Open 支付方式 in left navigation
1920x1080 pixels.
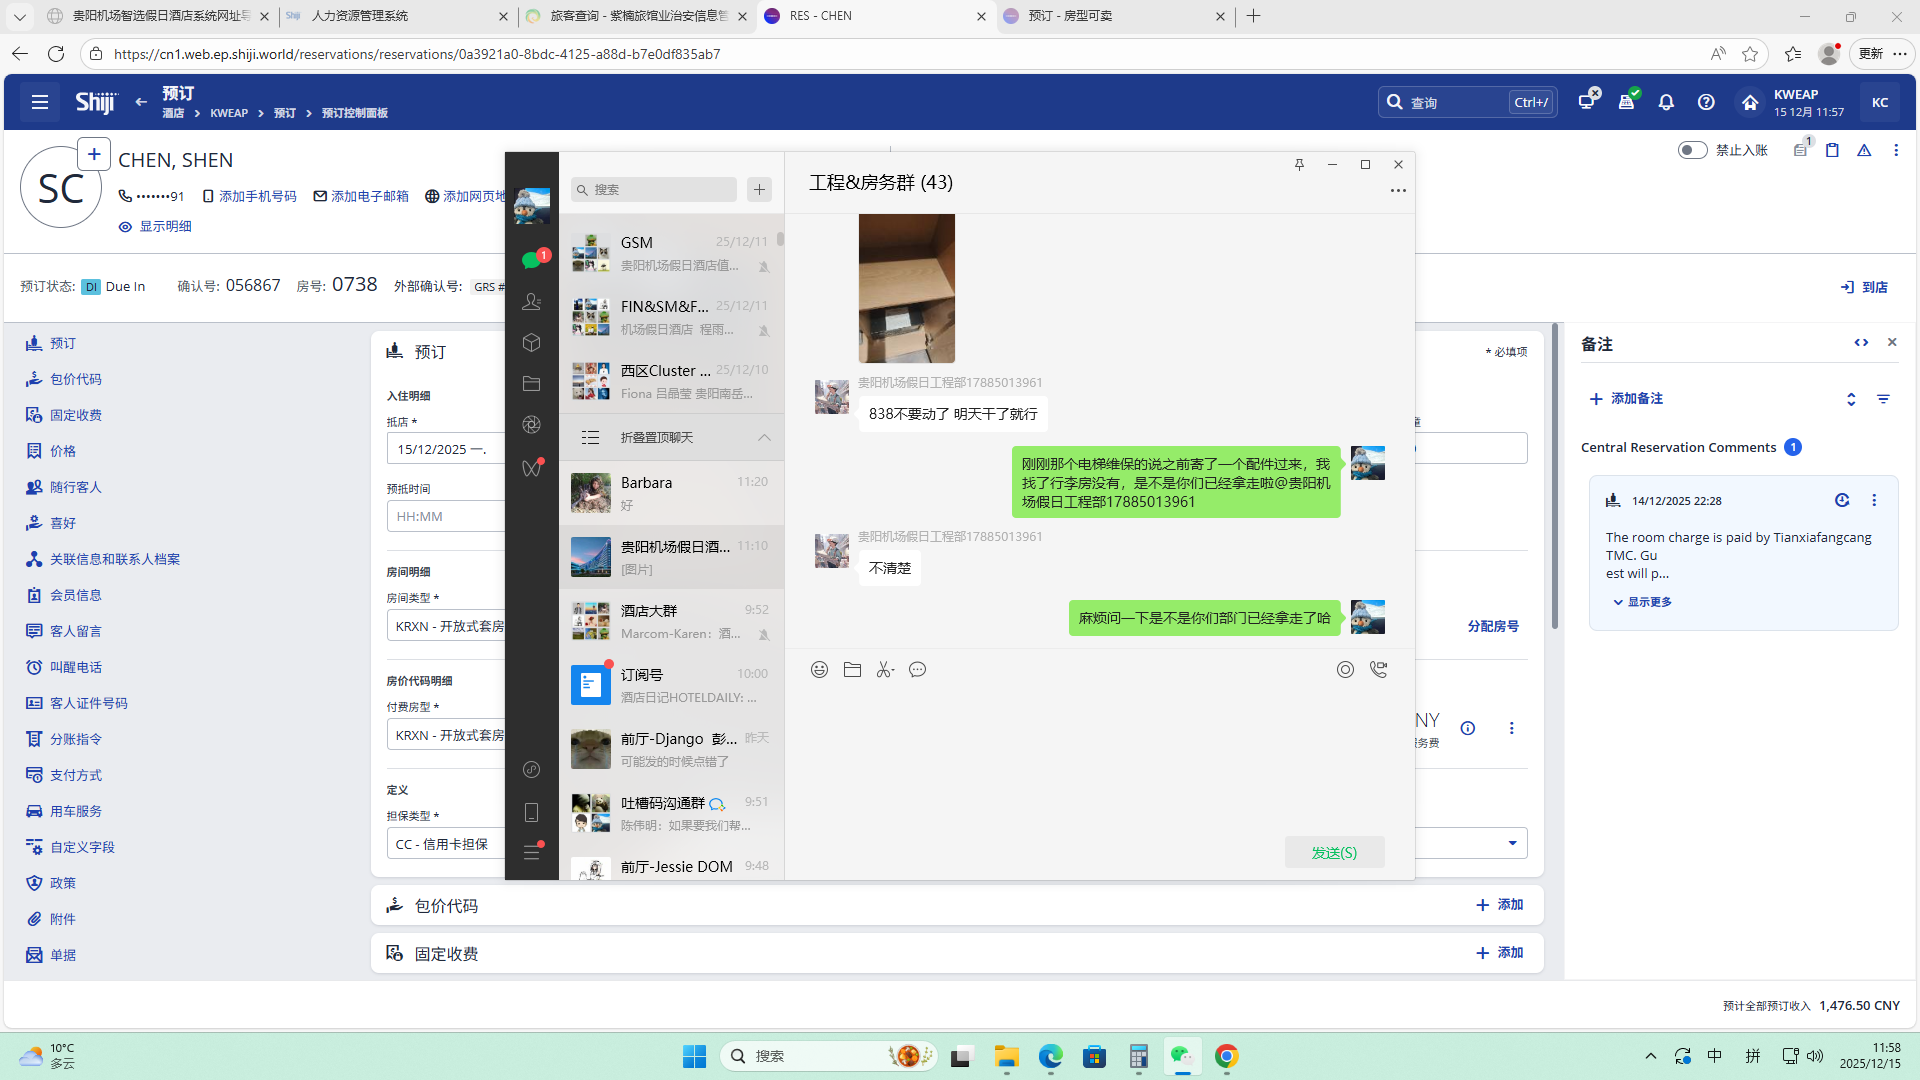coord(76,775)
